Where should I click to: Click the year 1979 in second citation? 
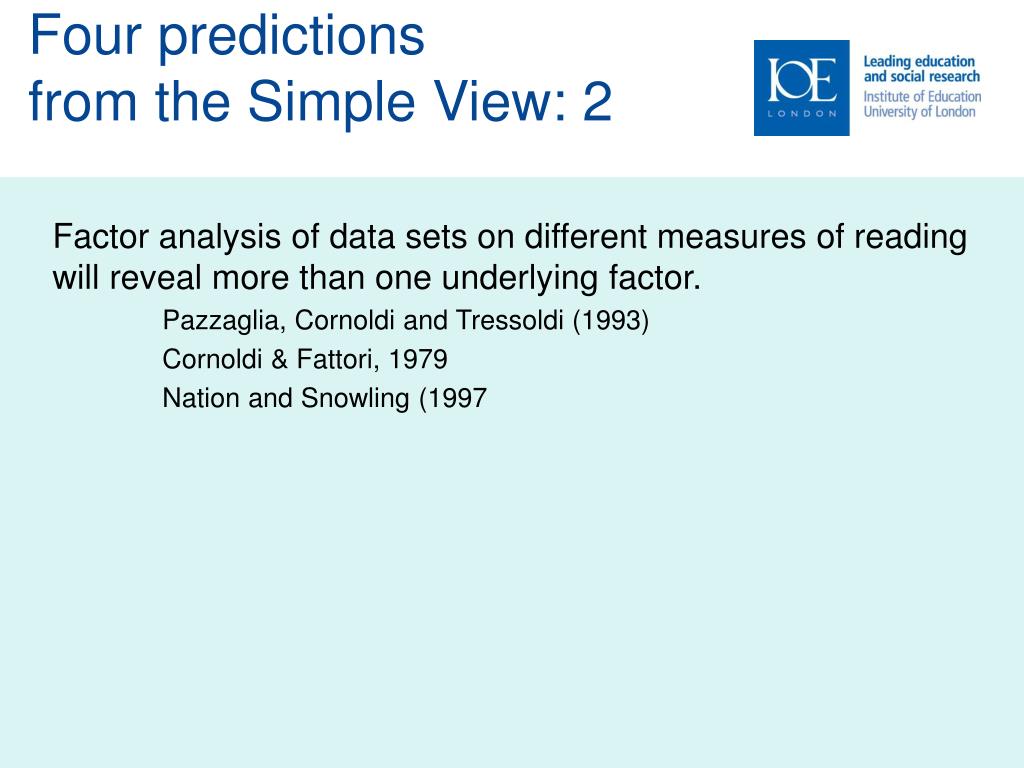click(x=418, y=359)
